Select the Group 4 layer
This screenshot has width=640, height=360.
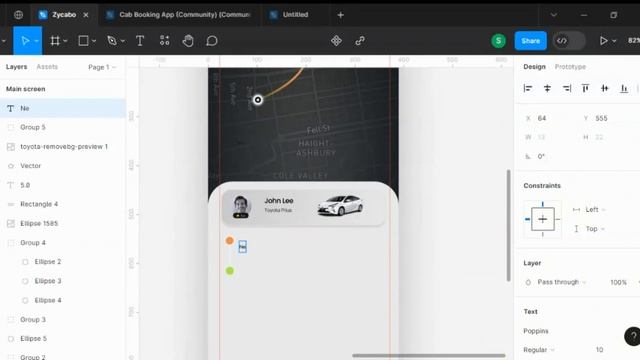[x=63, y=242]
